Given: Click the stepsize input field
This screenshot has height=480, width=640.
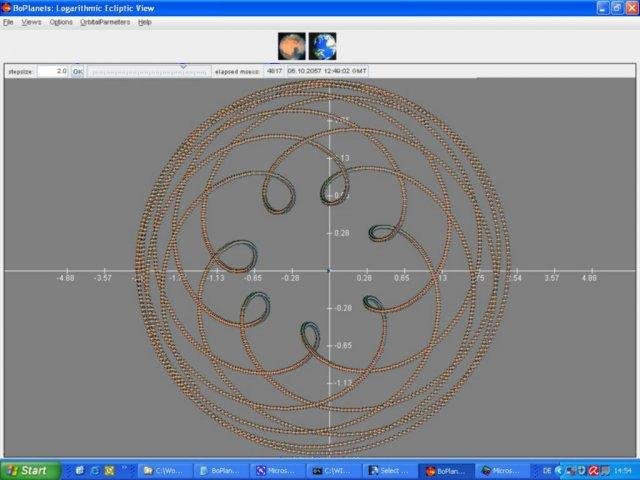Looking at the screenshot, I should pos(52,72).
